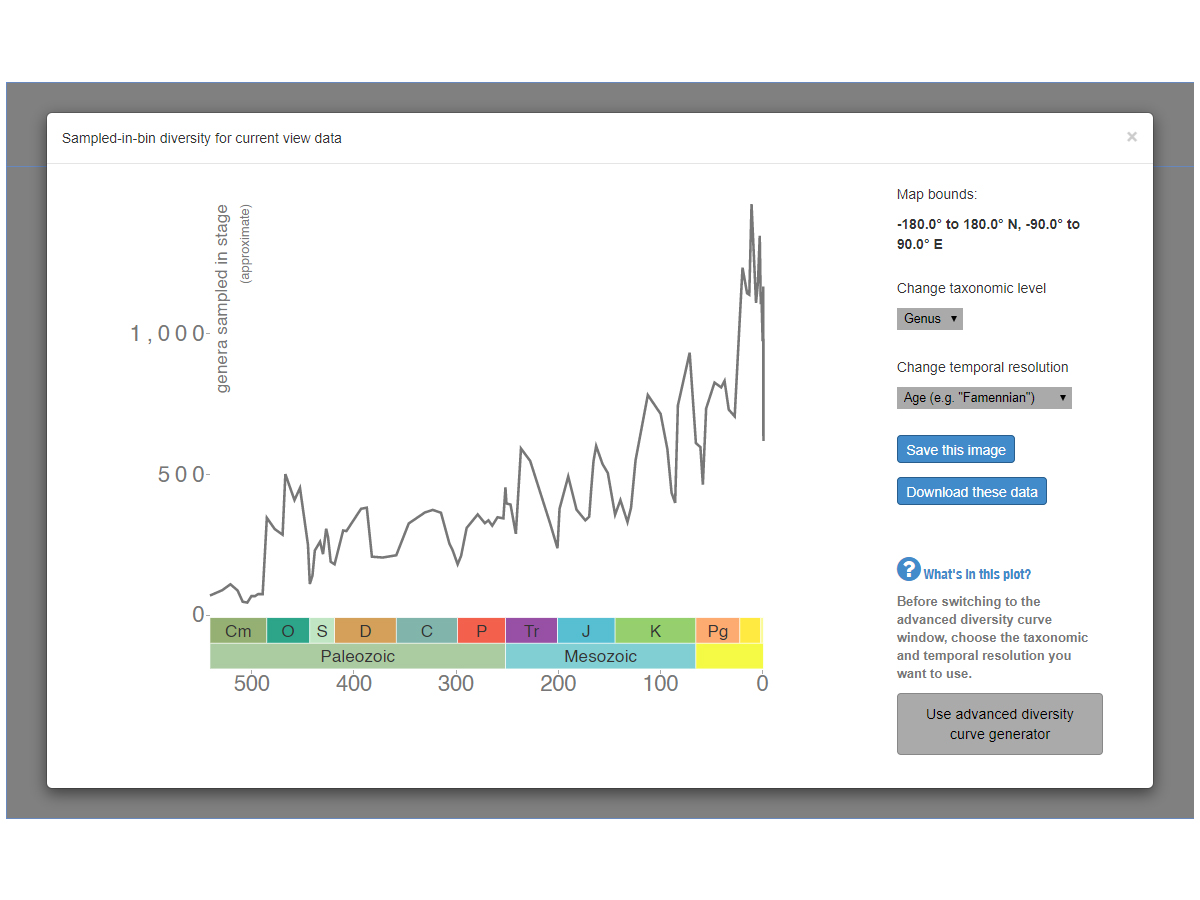Click the blue question mark help icon
Image resolution: width=1200 pixels, height=900 pixels.
[908, 570]
